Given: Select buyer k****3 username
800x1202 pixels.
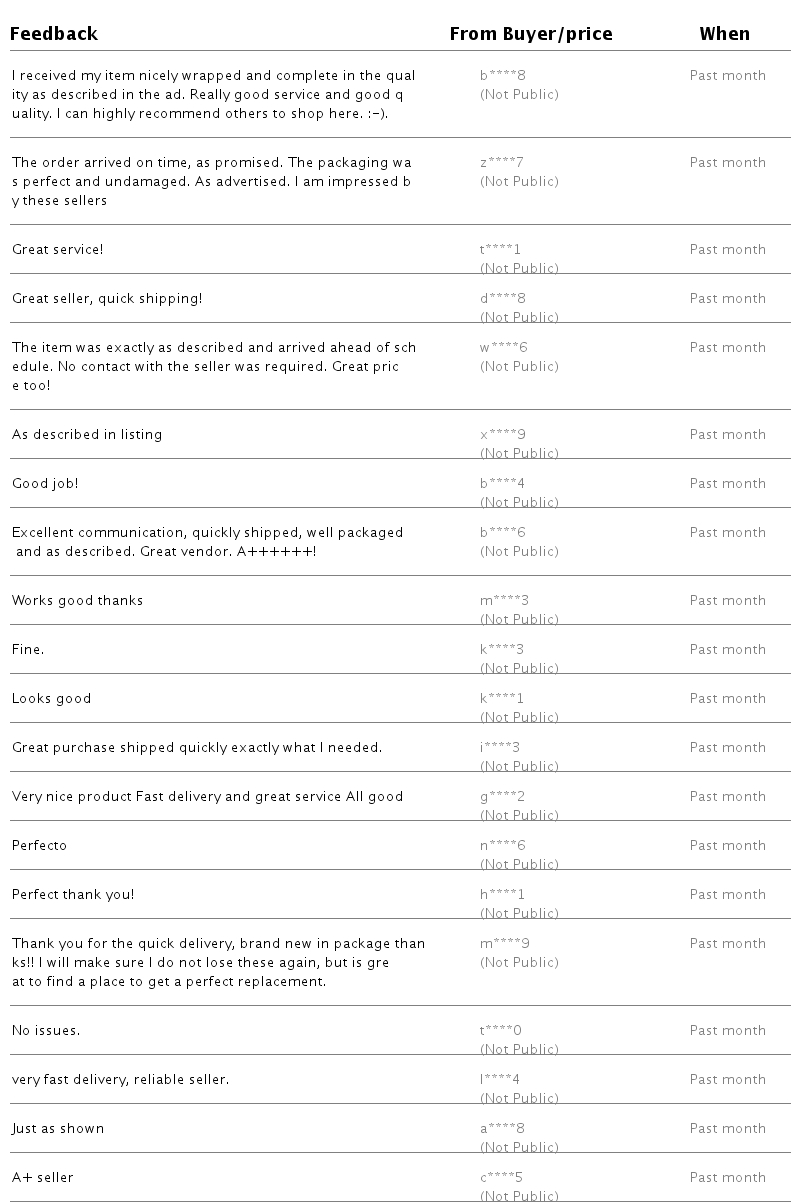Looking at the screenshot, I should [x=502, y=649].
